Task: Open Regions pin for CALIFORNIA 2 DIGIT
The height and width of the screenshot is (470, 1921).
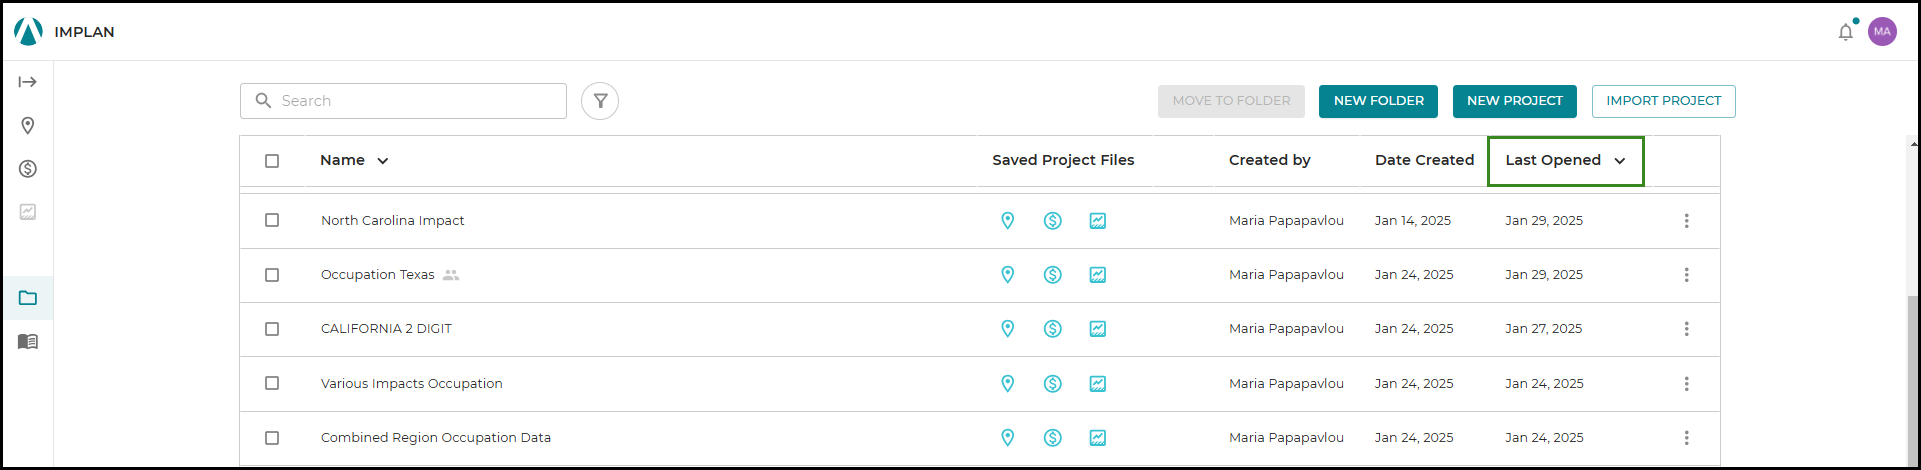Action: click(x=1008, y=329)
